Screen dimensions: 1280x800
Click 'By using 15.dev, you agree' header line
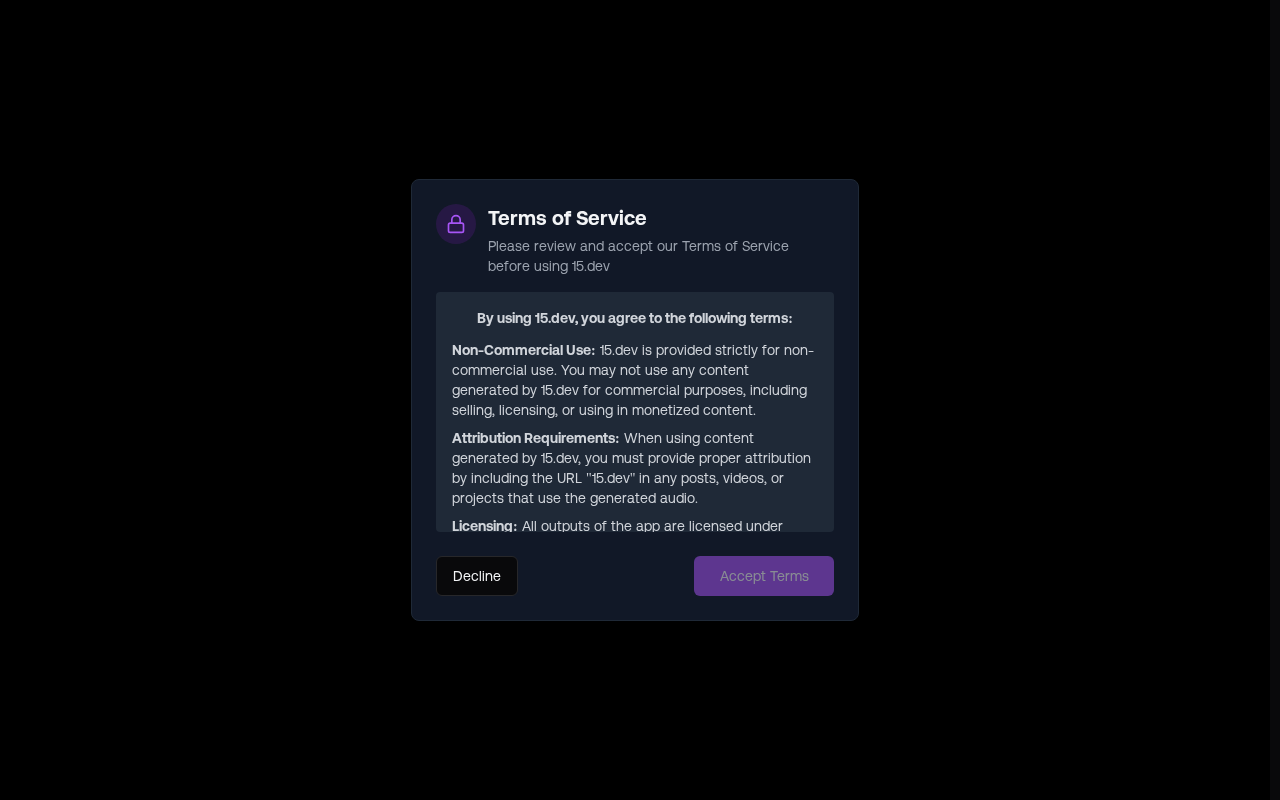[635, 318]
